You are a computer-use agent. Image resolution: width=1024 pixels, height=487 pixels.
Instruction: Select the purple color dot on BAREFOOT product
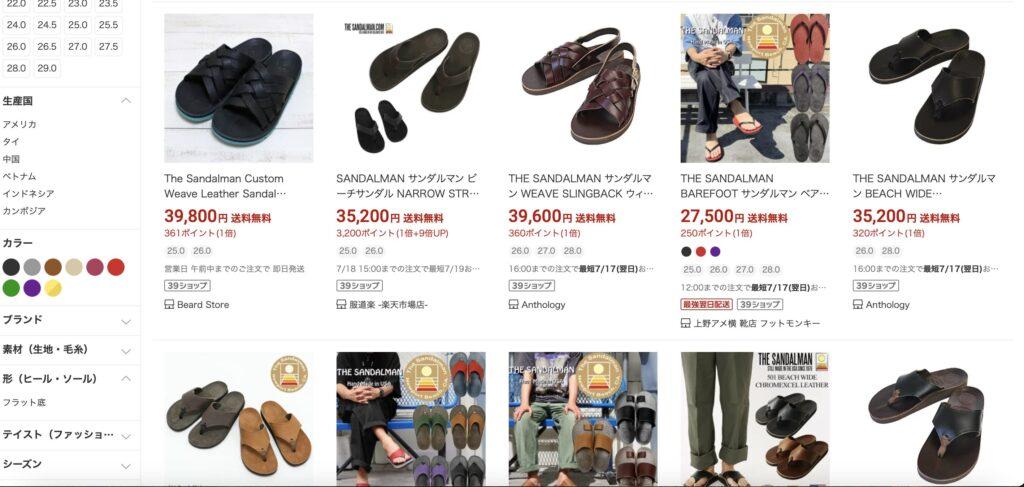click(715, 251)
